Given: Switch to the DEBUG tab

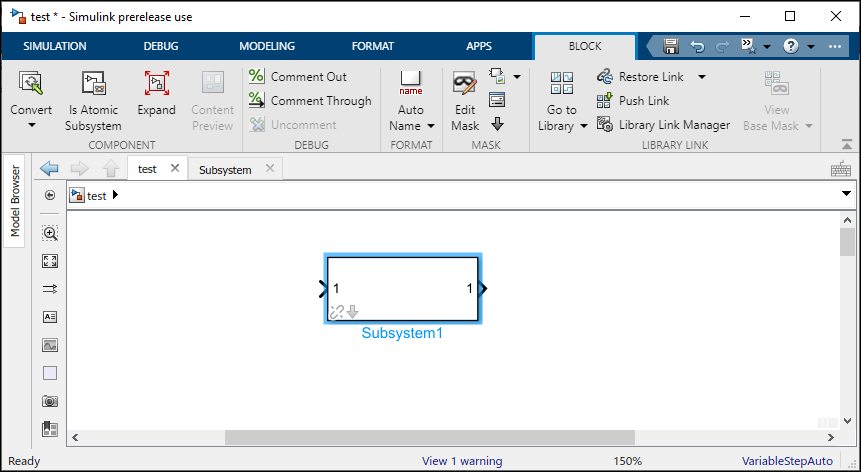Looking at the screenshot, I should pos(161,46).
